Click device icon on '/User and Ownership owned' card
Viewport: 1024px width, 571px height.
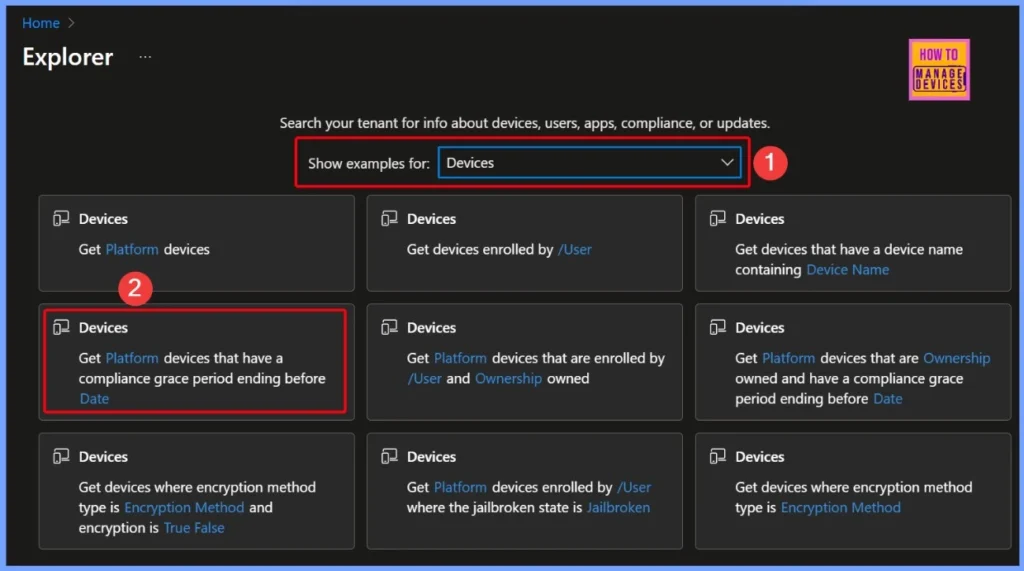click(389, 327)
